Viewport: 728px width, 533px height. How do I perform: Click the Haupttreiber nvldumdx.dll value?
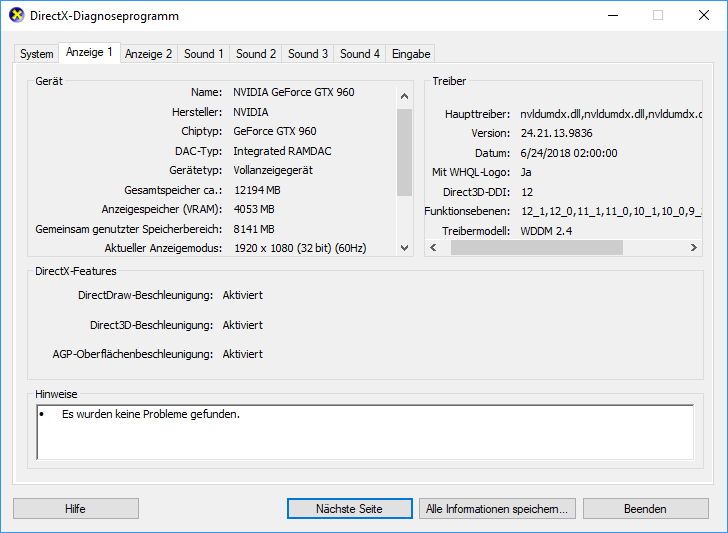tap(611, 114)
